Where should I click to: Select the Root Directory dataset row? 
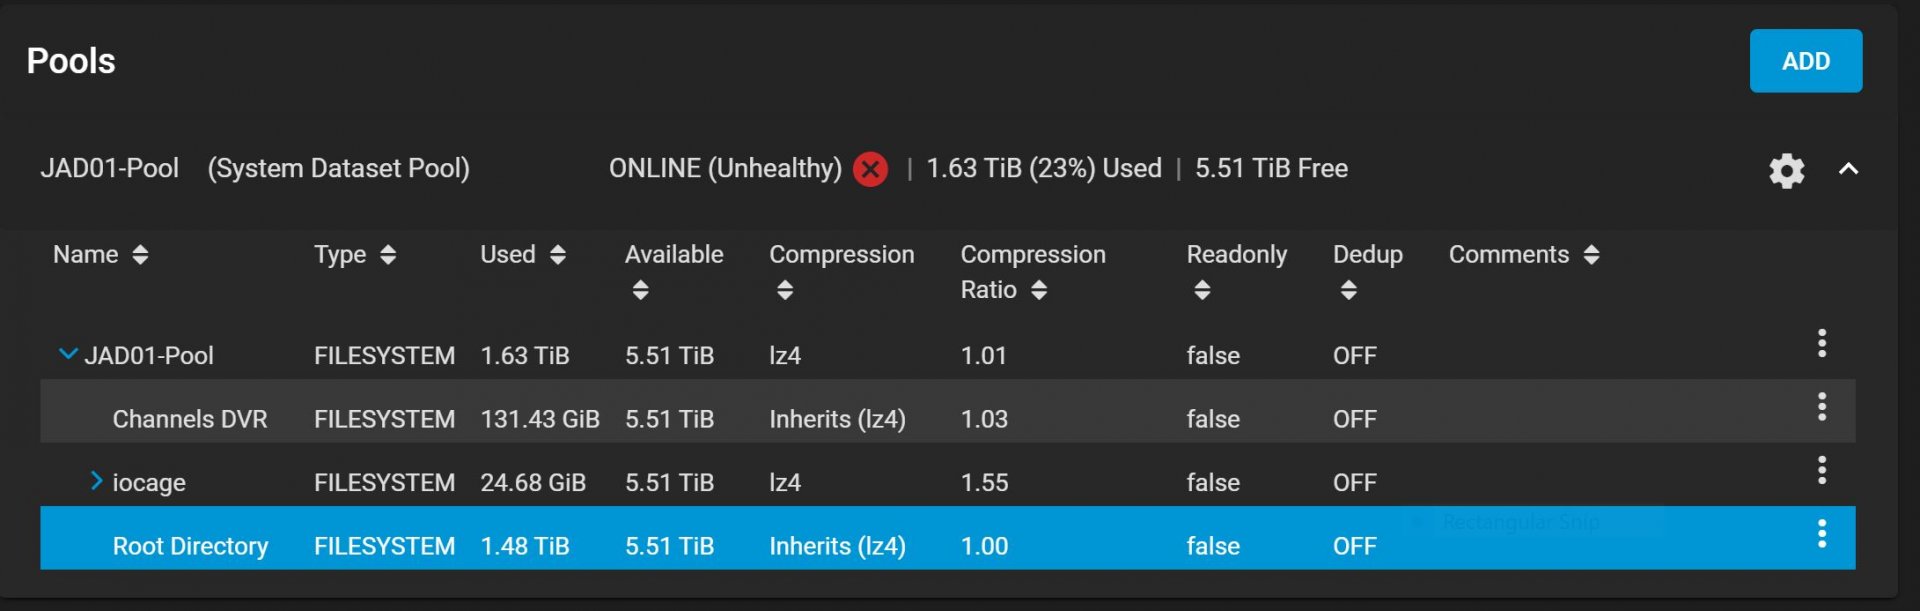(190, 546)
